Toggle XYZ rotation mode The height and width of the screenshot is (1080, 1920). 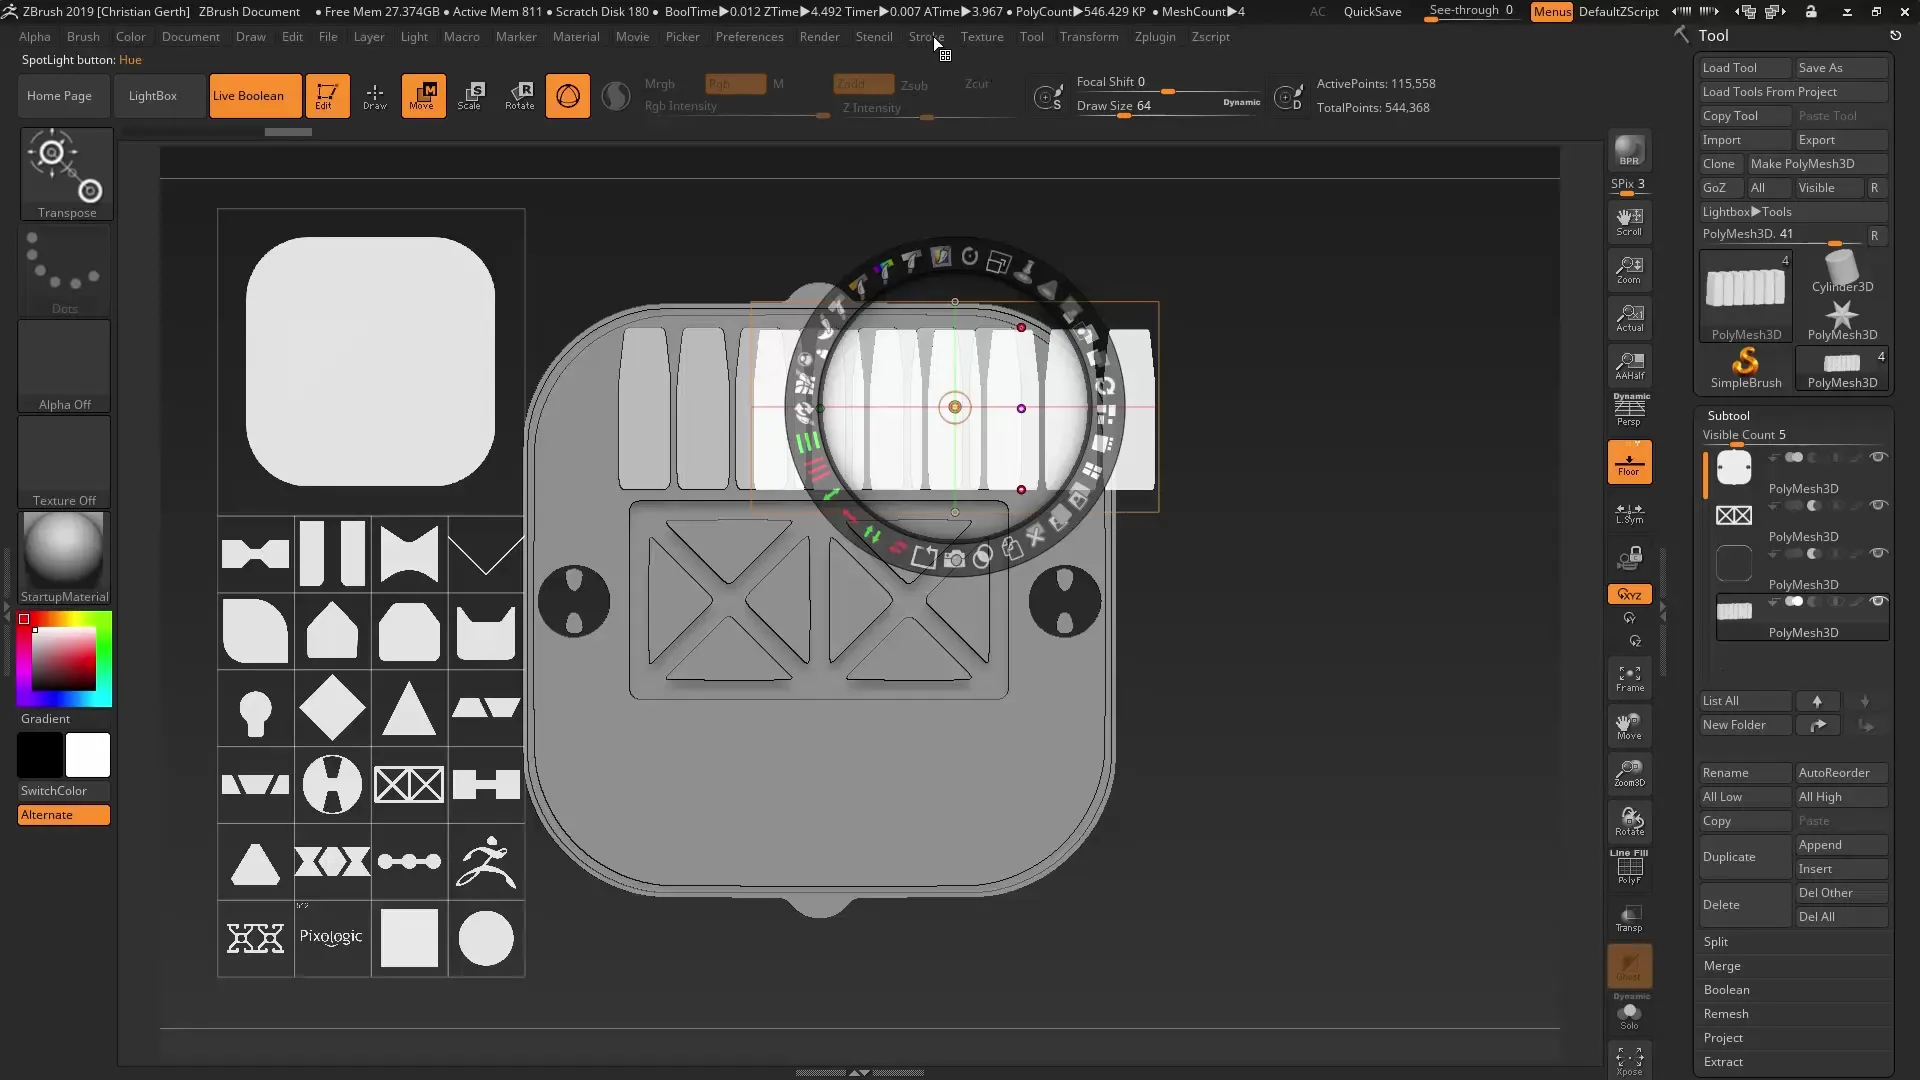point(1629,594)
